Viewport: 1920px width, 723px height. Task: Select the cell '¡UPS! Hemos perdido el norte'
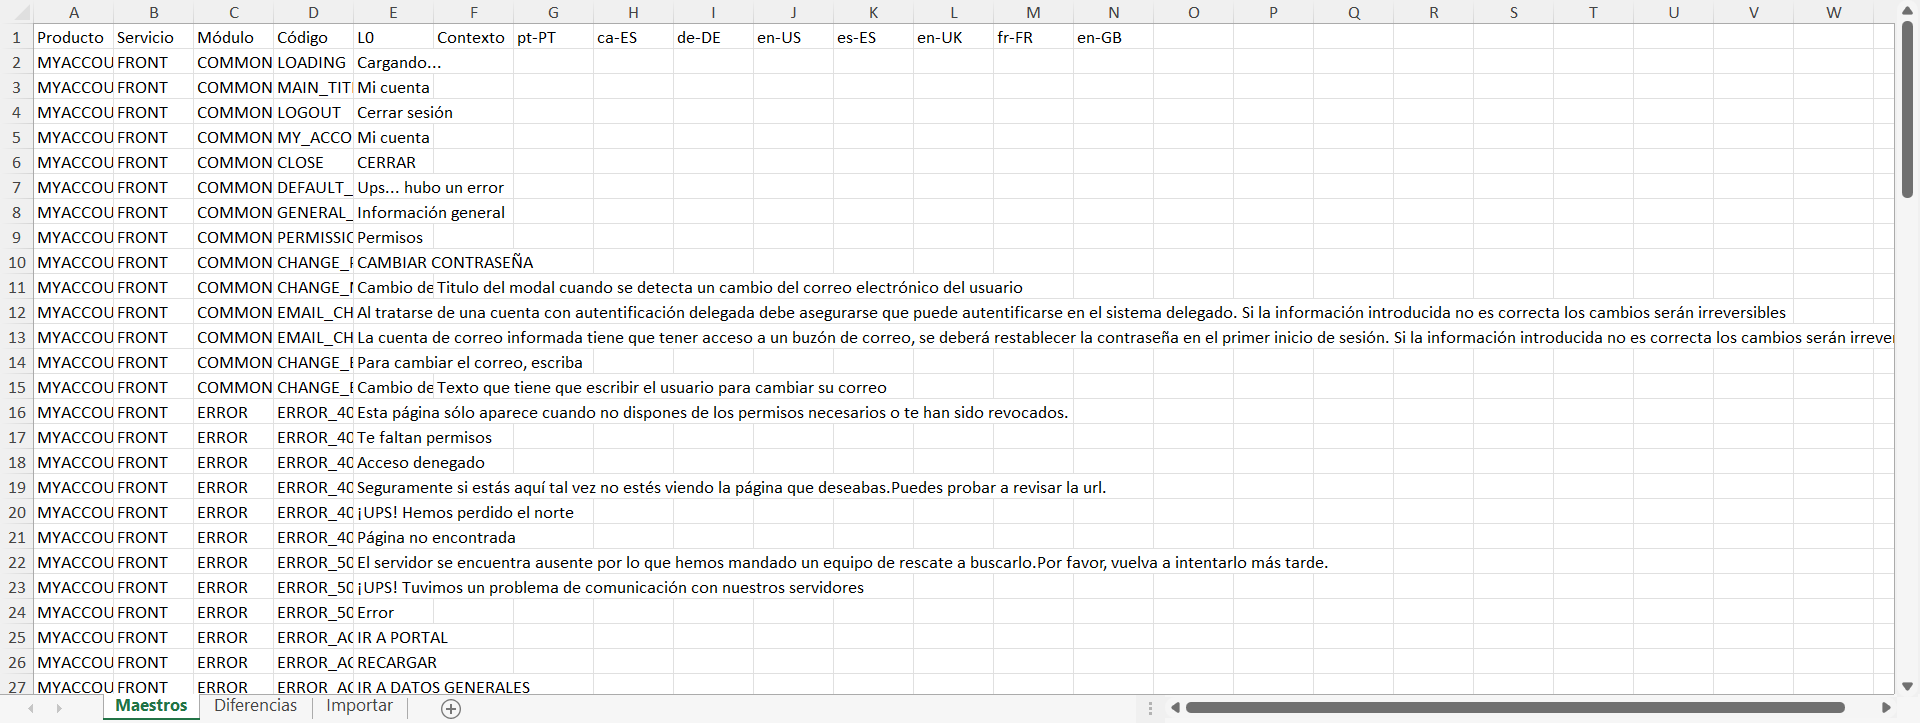394,512
